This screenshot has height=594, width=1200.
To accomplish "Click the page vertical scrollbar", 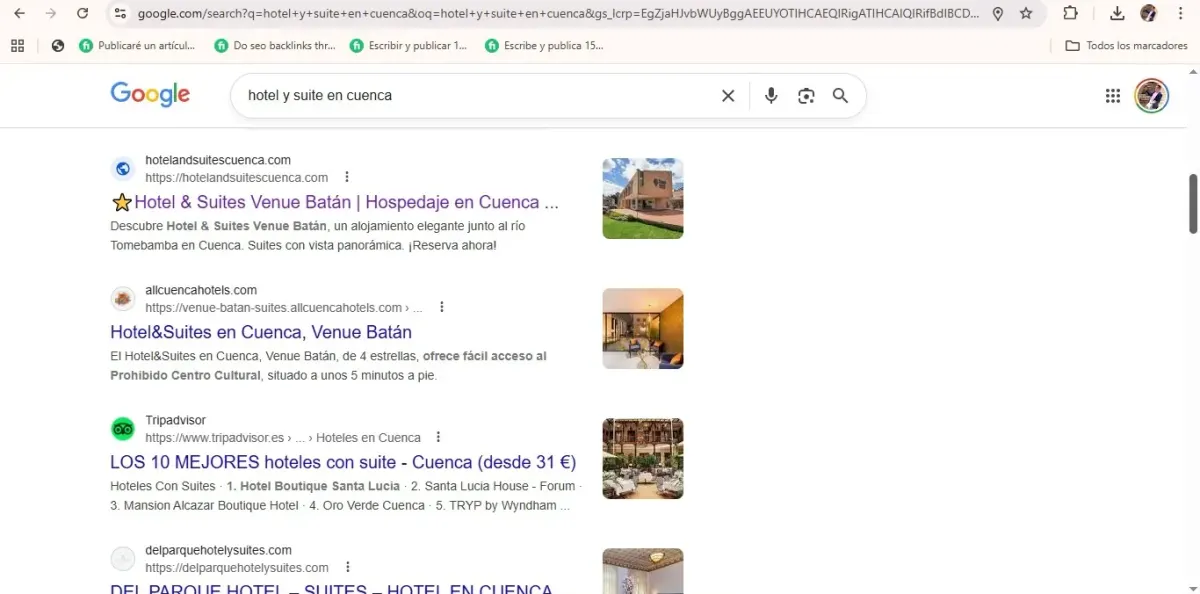I will (1193, 203).
